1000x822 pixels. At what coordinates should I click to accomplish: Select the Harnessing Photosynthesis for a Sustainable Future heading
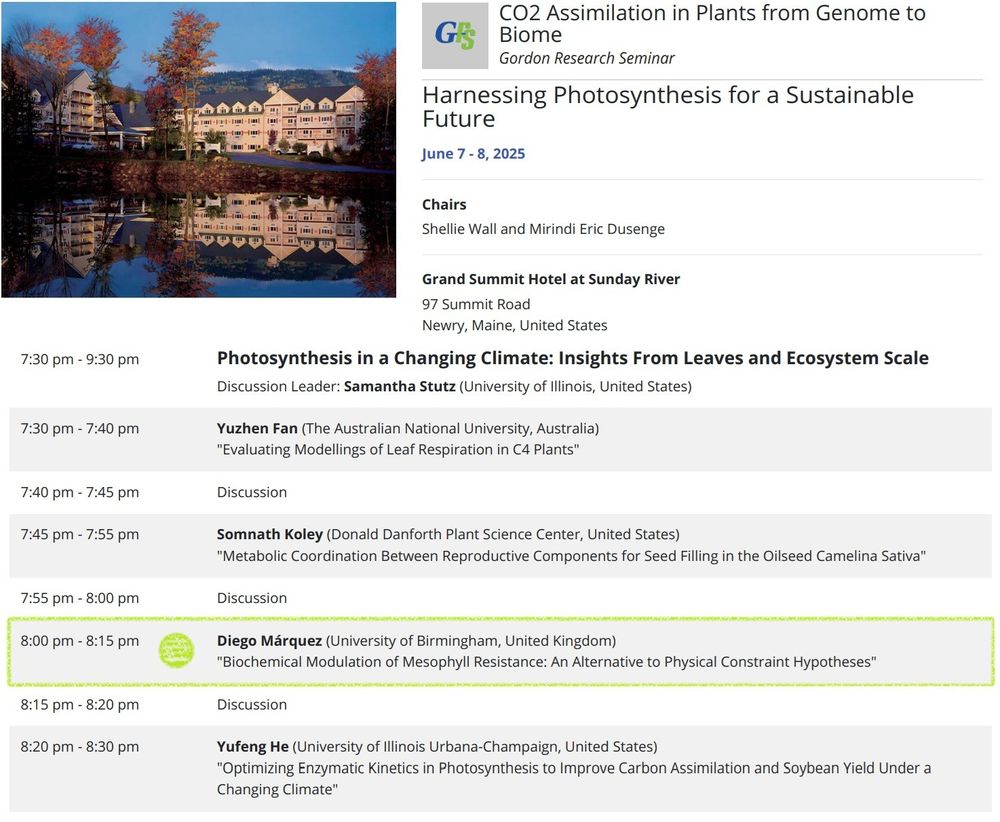pyautogui.click(x=667, y=107)
